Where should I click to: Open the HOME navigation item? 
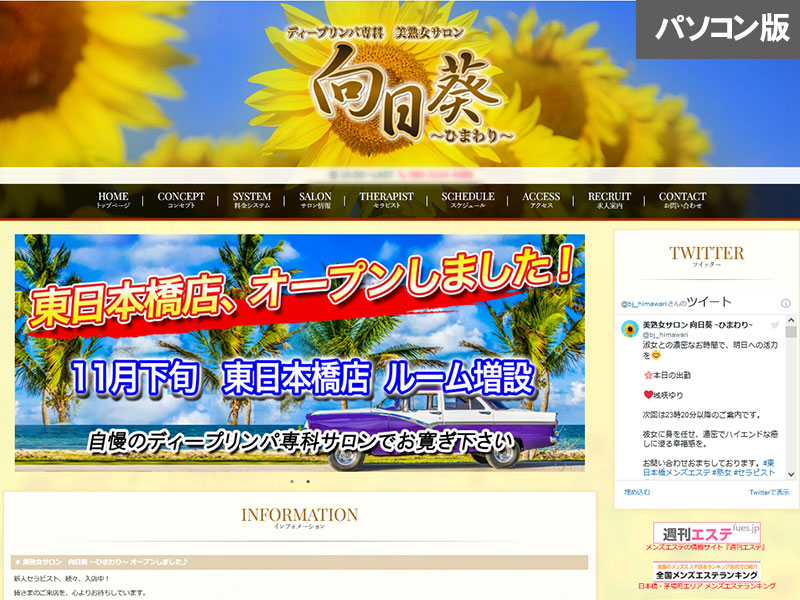[113, 200]
